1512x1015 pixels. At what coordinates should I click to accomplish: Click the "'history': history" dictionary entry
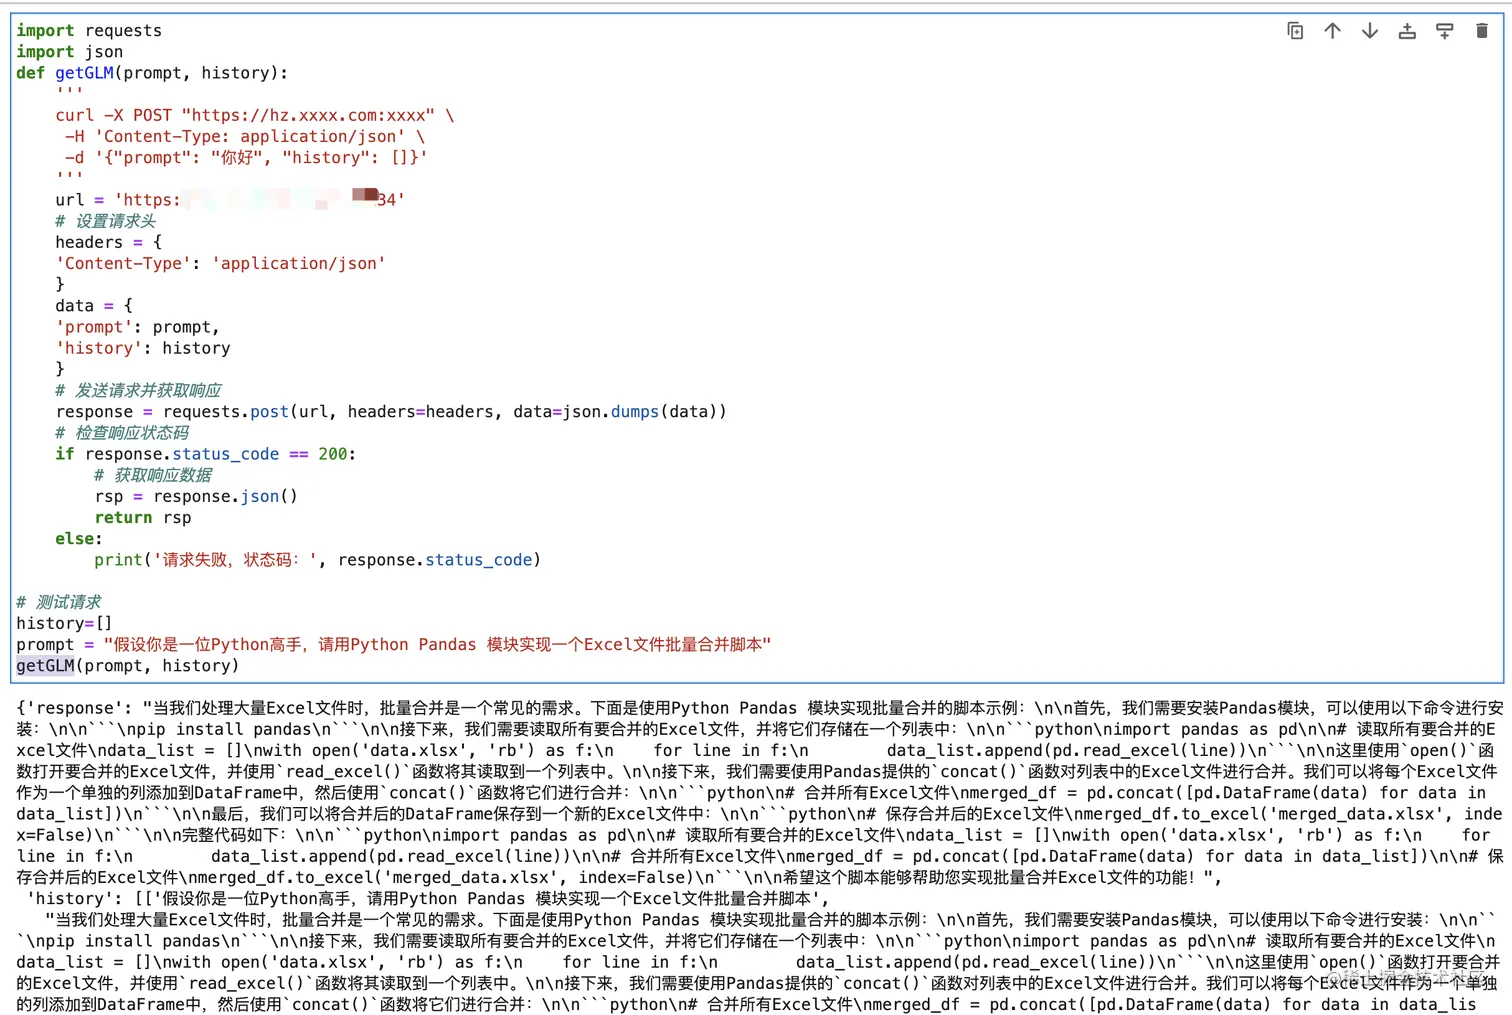point(143,348)
